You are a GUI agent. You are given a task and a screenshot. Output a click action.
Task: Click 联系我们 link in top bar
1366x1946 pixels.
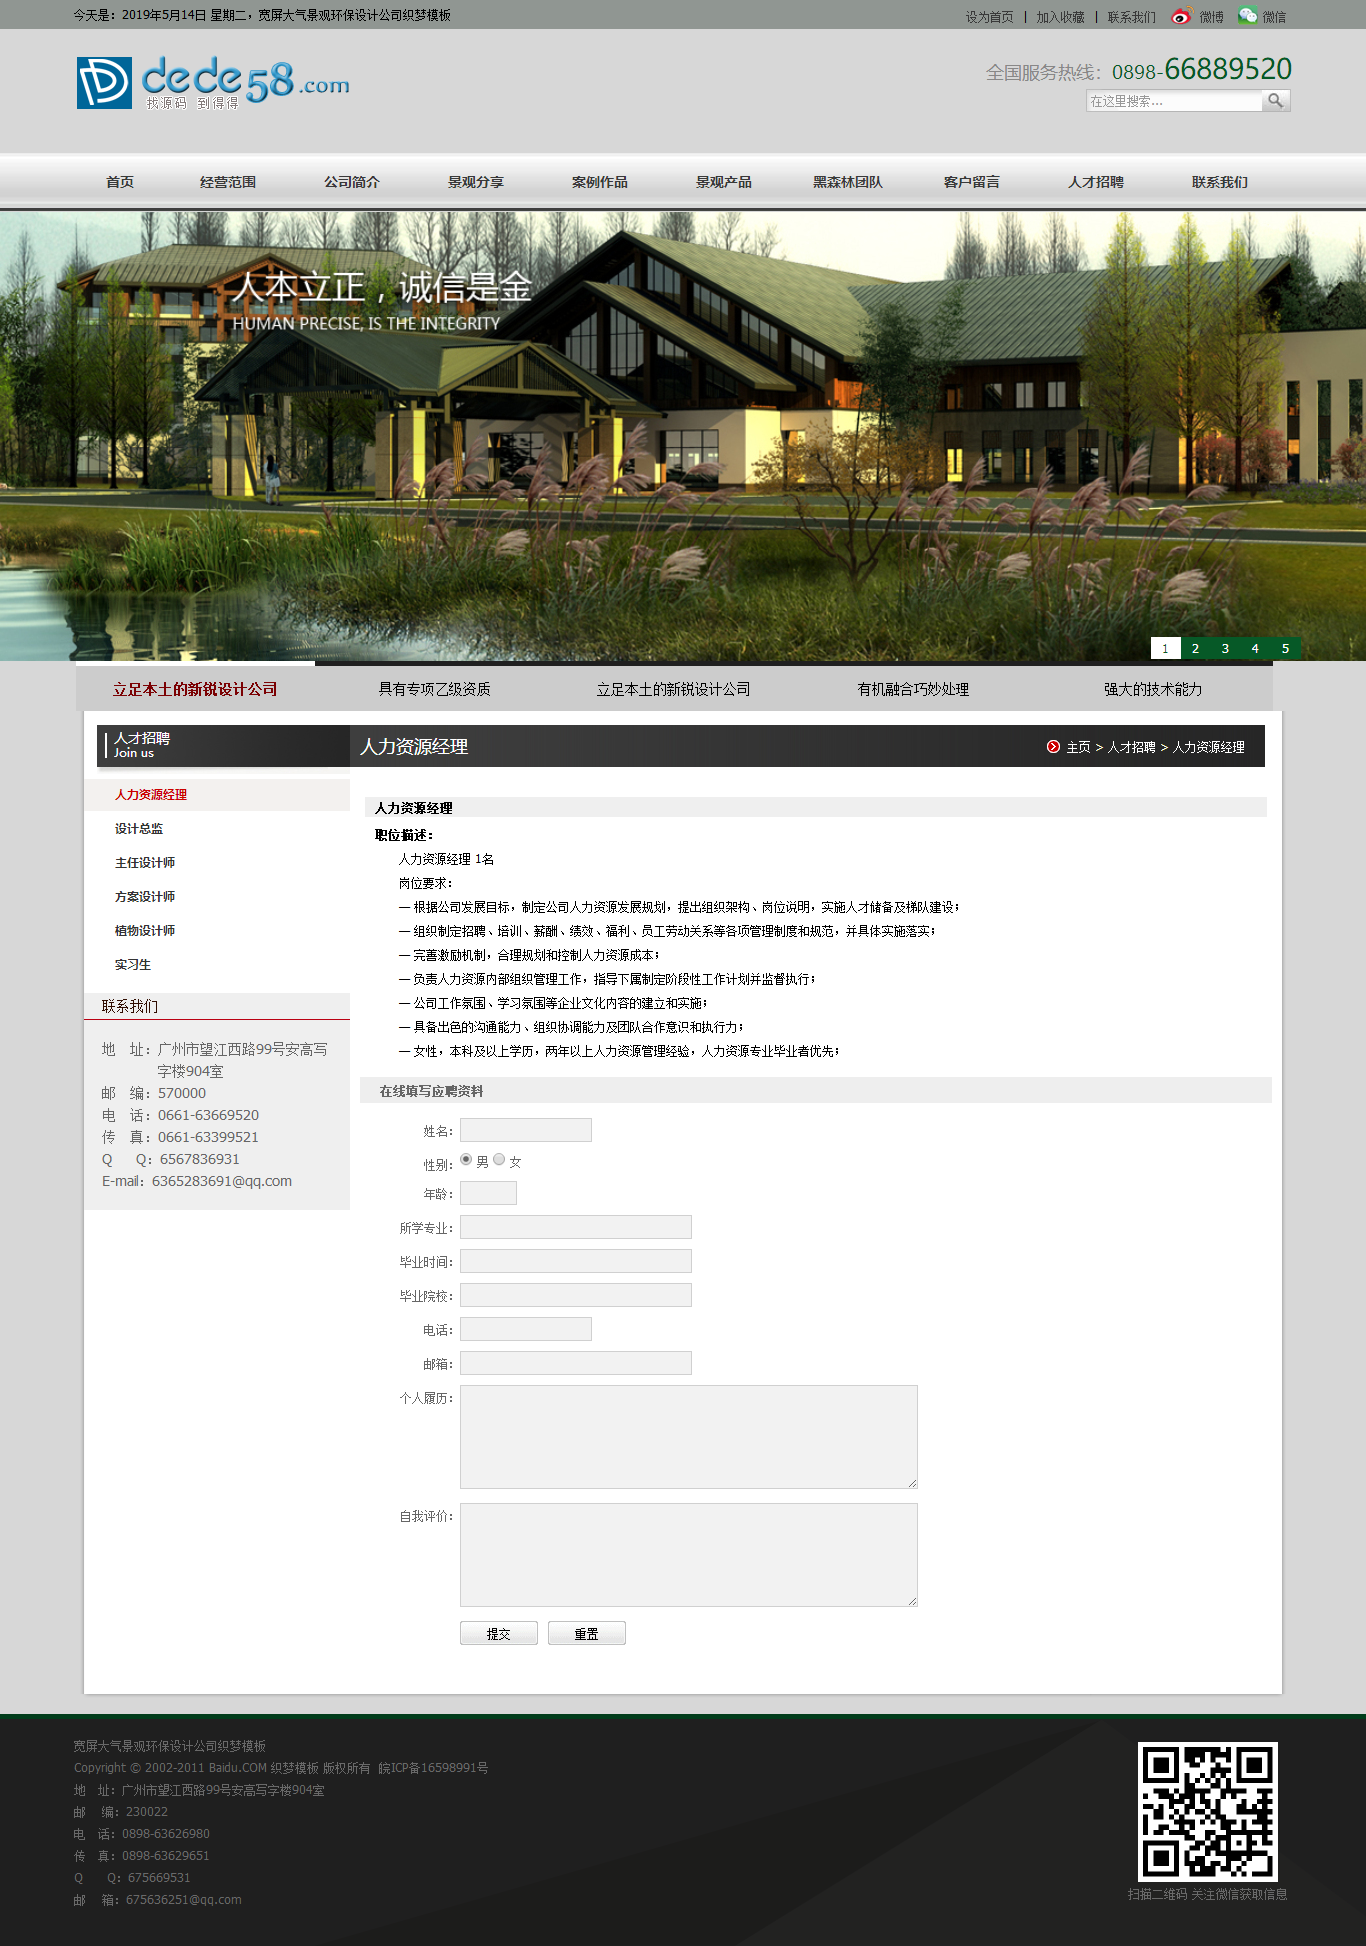pos(1131,17)
